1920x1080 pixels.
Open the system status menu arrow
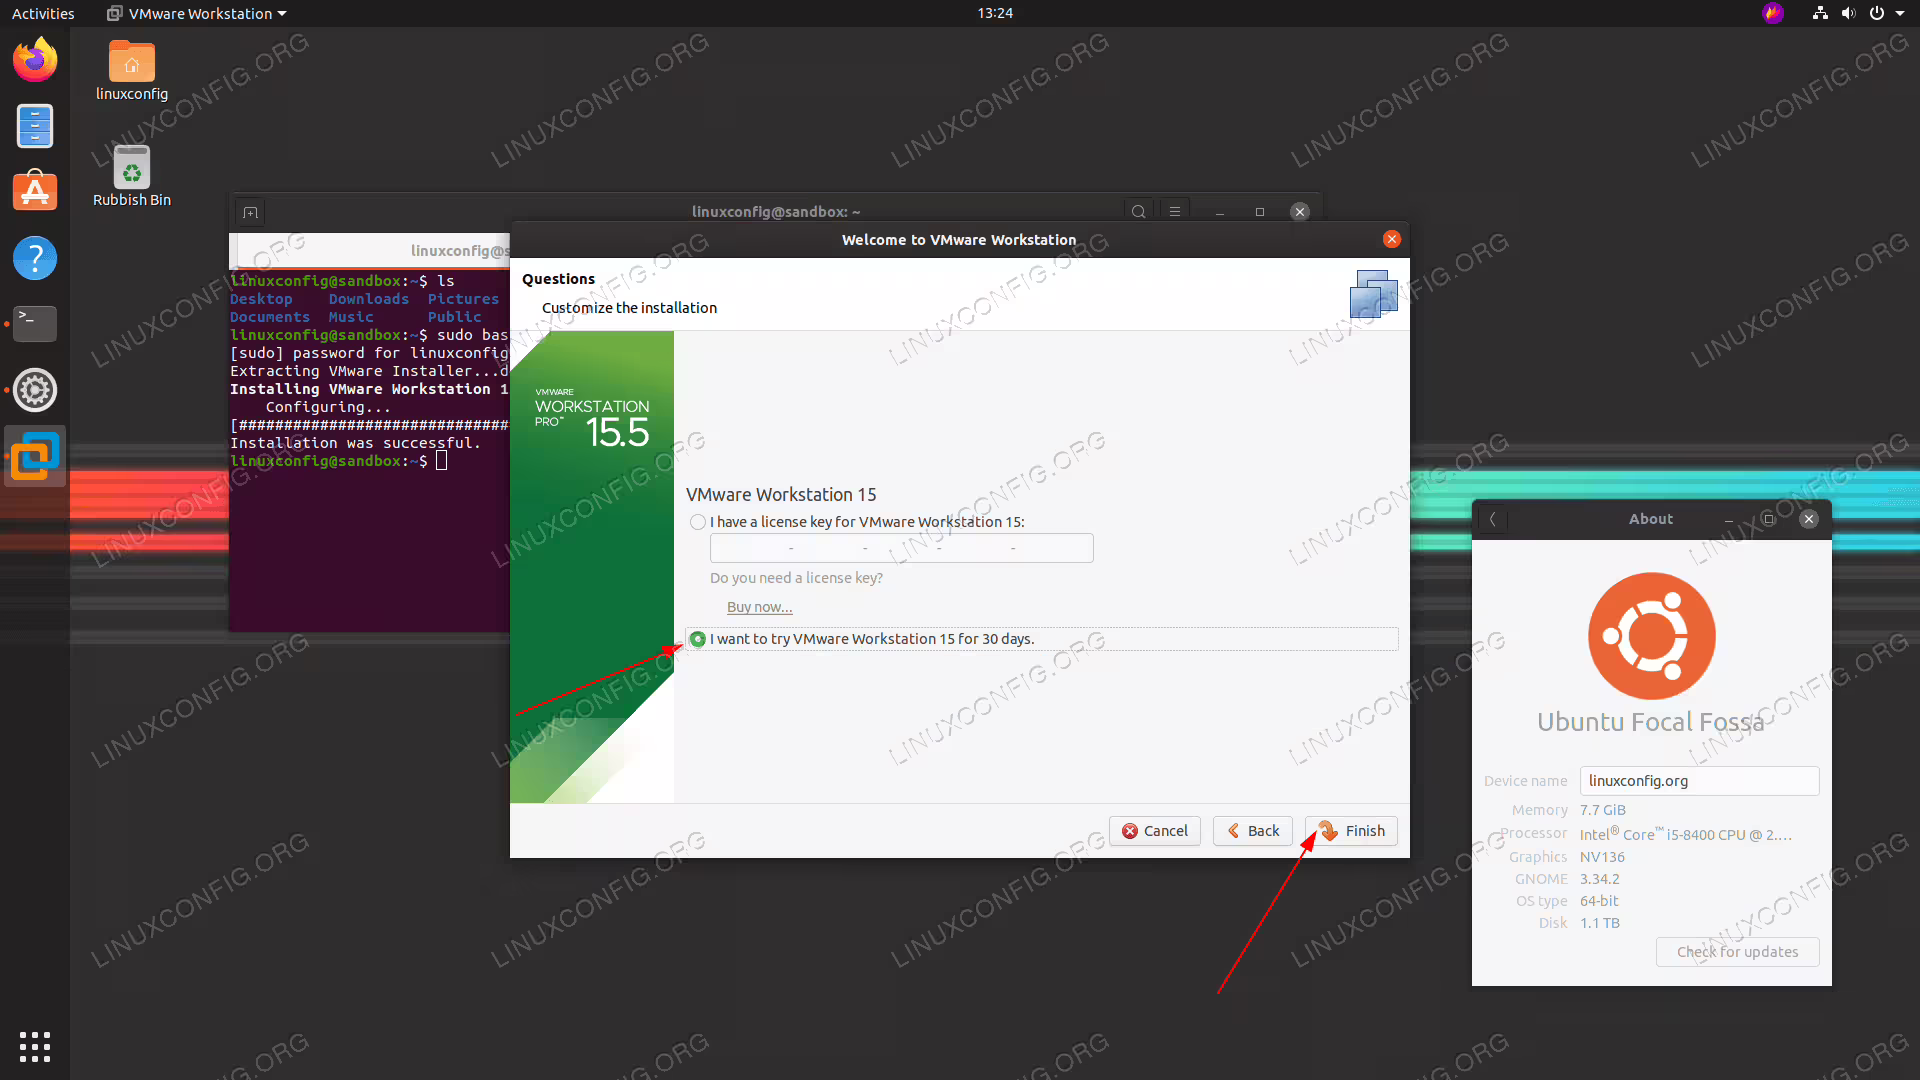point(1900,13)
